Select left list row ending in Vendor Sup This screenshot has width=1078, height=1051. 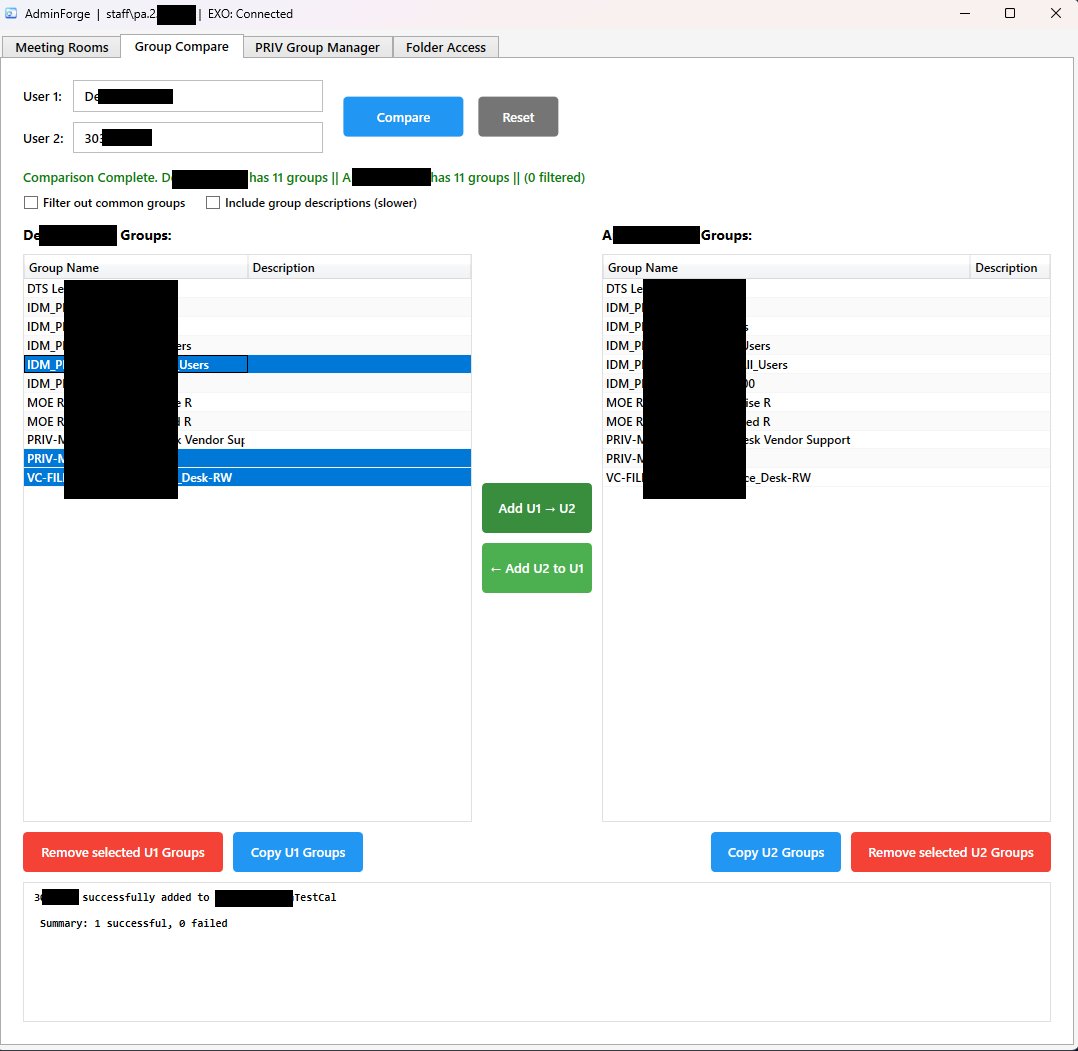tap(248, 440)
